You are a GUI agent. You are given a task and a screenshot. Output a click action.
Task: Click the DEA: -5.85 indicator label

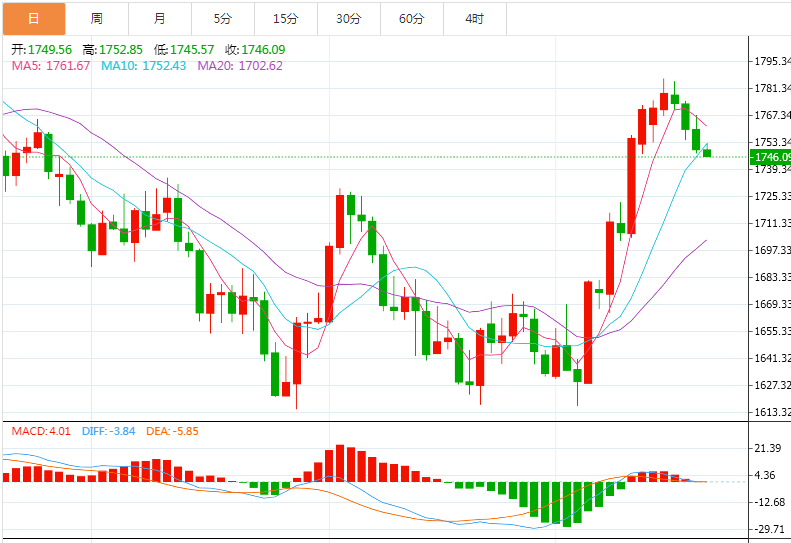[173, 431]
